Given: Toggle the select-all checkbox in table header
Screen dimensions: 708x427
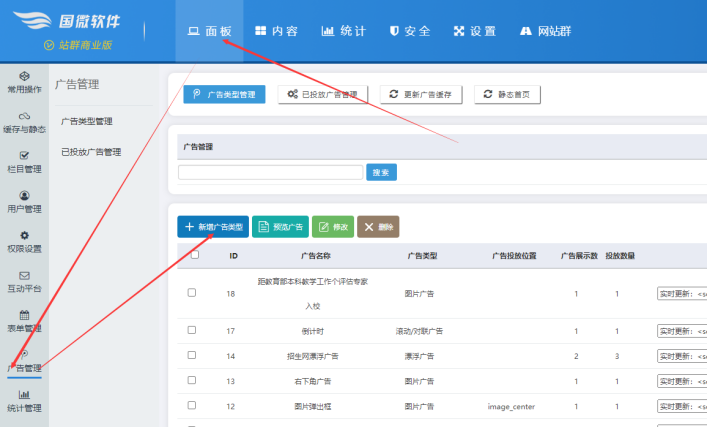Looking at the screenshot, I should coord(195,255).
